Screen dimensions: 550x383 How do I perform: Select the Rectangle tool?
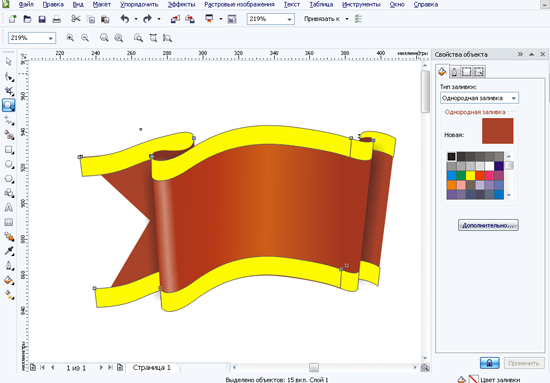[9, 150]
